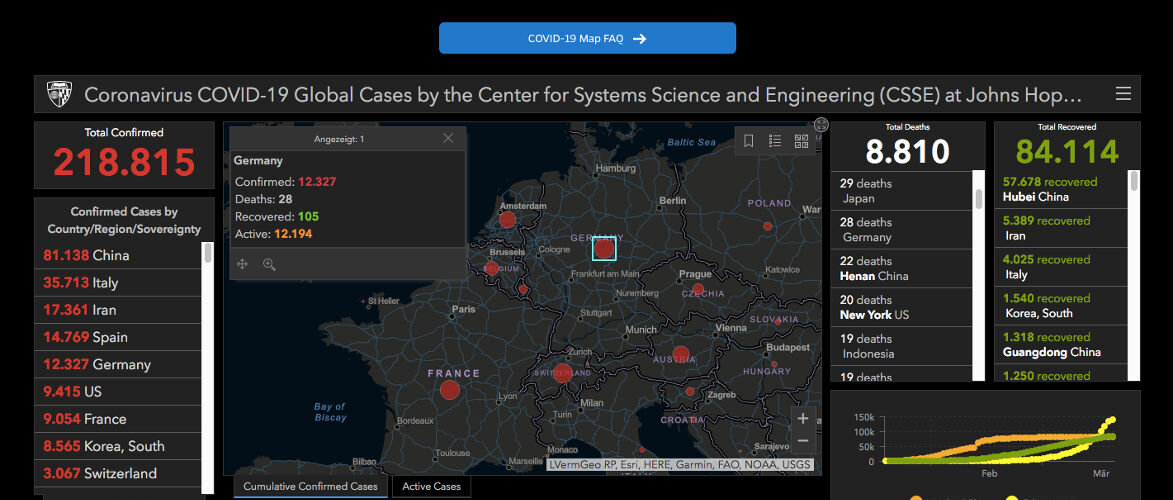Select Germany in confirmed cases list

[117, 365]
